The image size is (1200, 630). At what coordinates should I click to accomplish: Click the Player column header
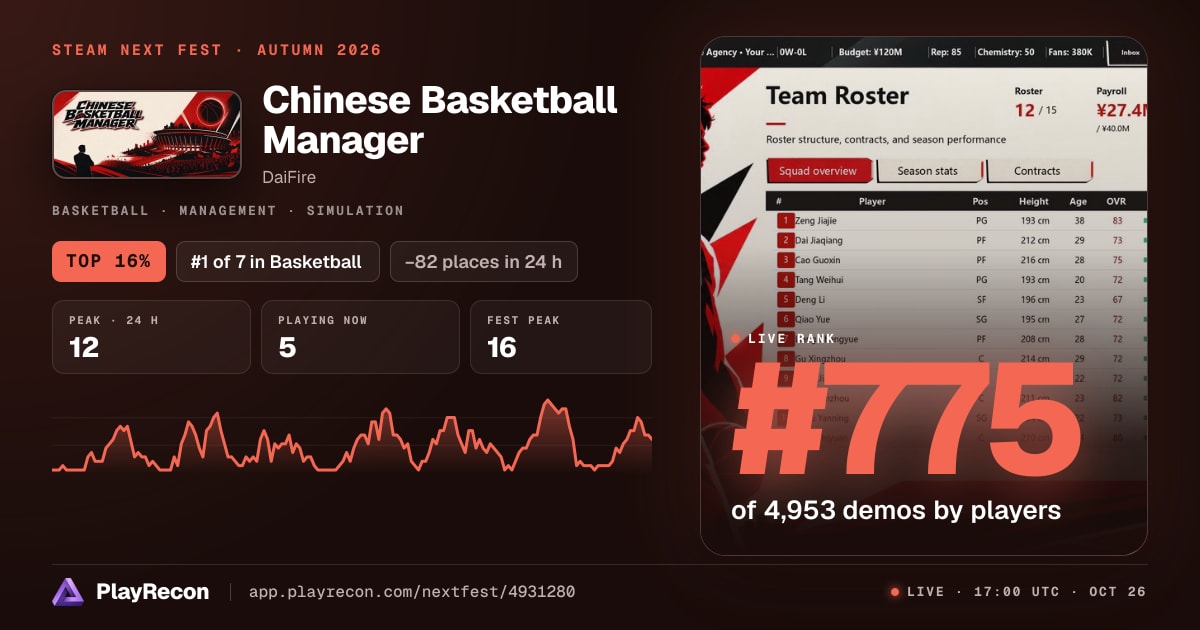pos(872,201)
